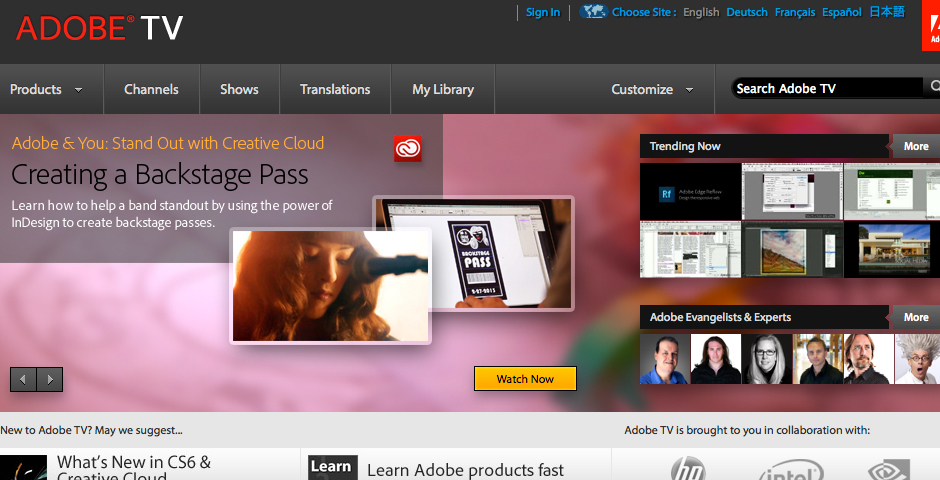
Task: Click the singer with microphone image
Action: (330, 286)
